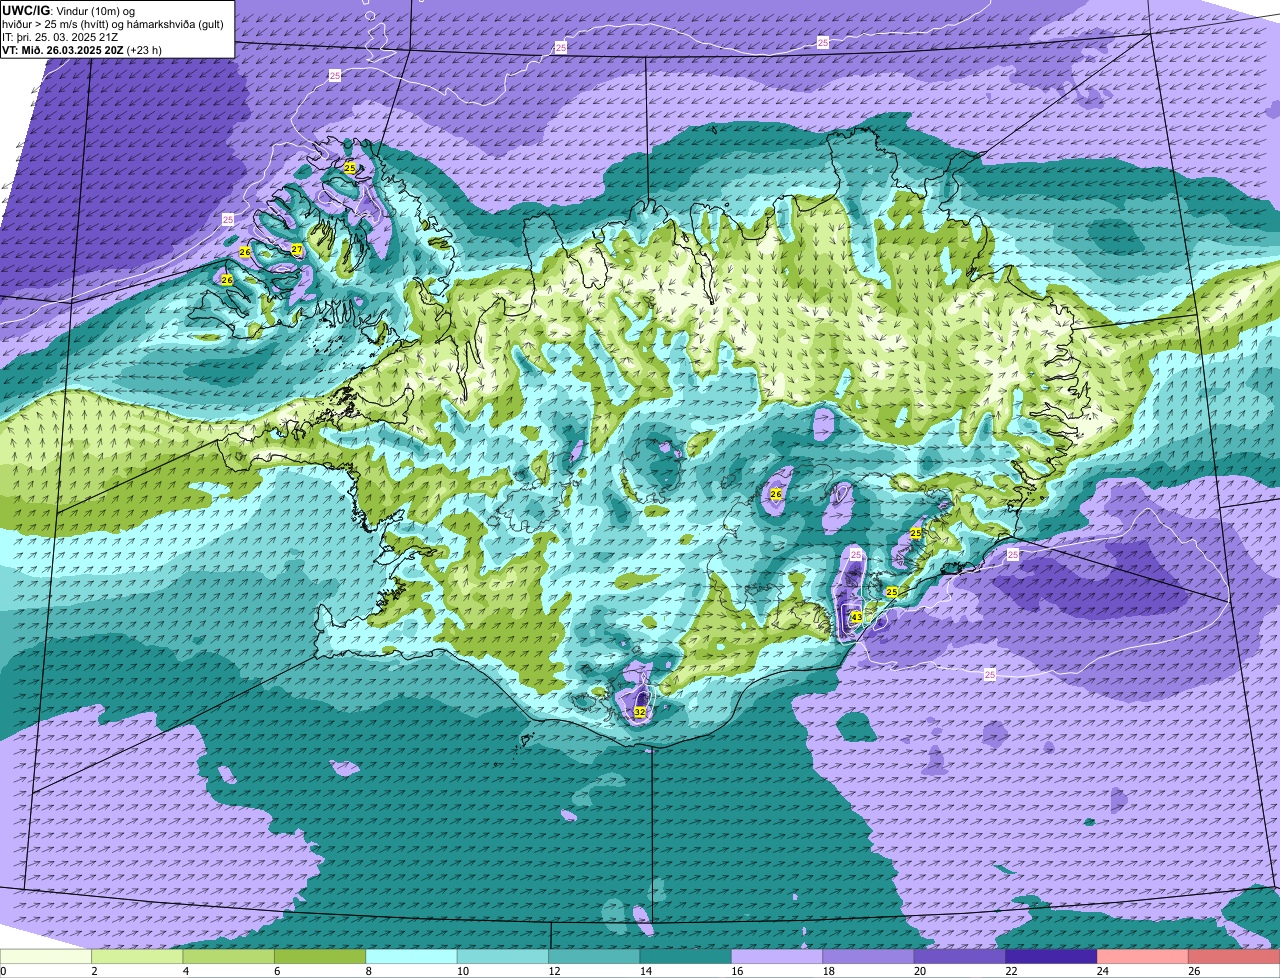Click the 22–24 m/s dark indigo legend swatch
Image resolution: width=1280 pixels, height=978 pixels.
point(1052,956)
